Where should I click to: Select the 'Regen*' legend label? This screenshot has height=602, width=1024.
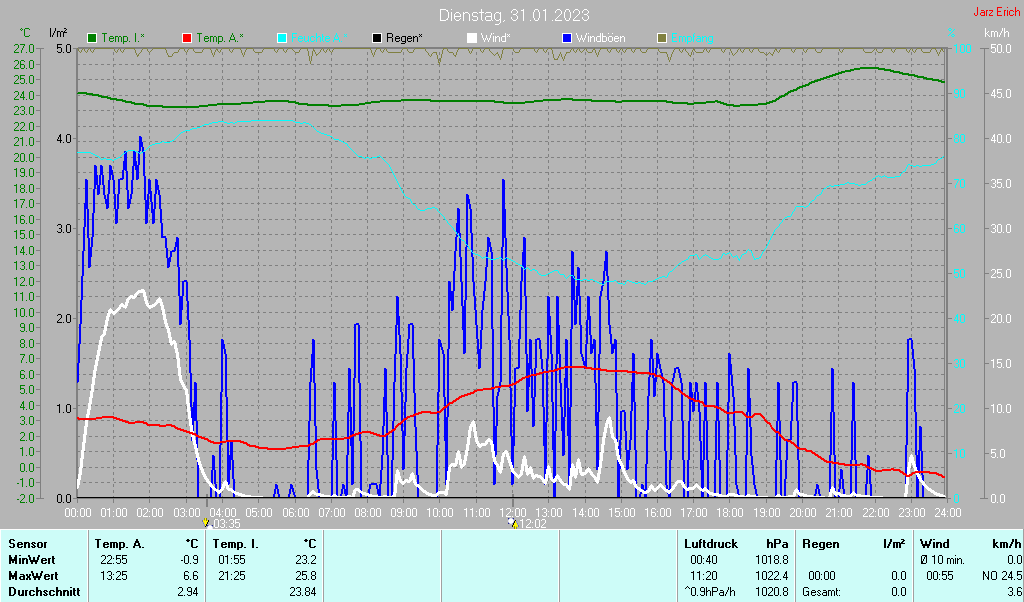404,39
